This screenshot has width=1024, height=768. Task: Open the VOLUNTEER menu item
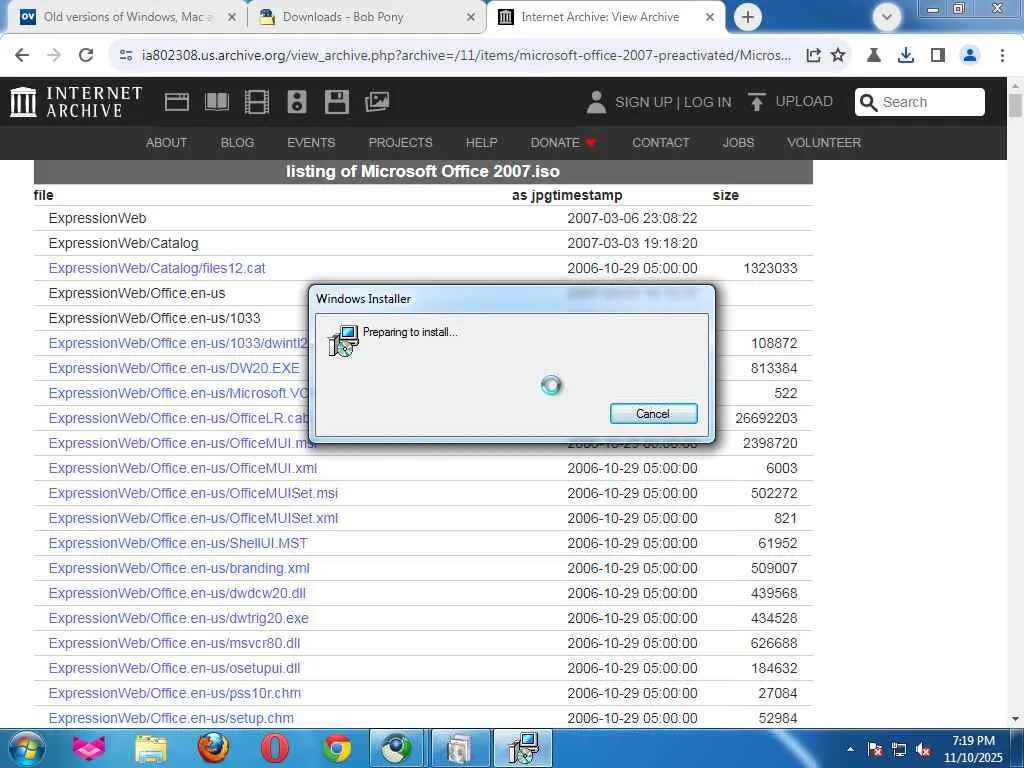(x=824, y=142)
